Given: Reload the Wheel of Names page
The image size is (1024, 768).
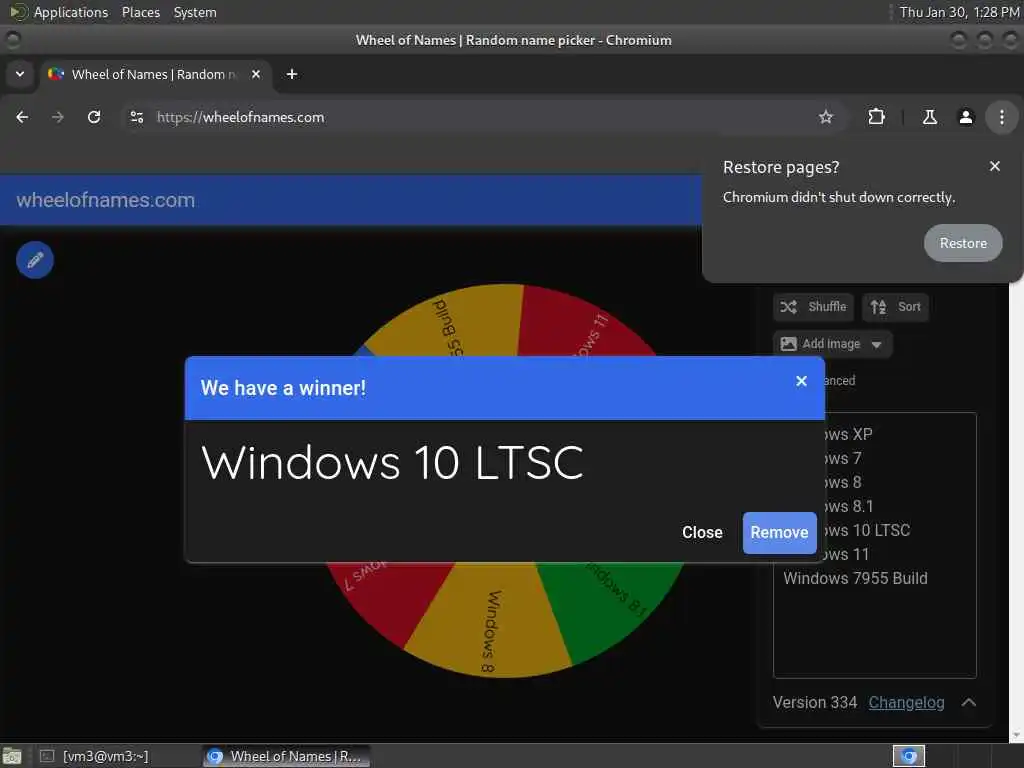Looking at the screenshot, I should pos(94,117).
